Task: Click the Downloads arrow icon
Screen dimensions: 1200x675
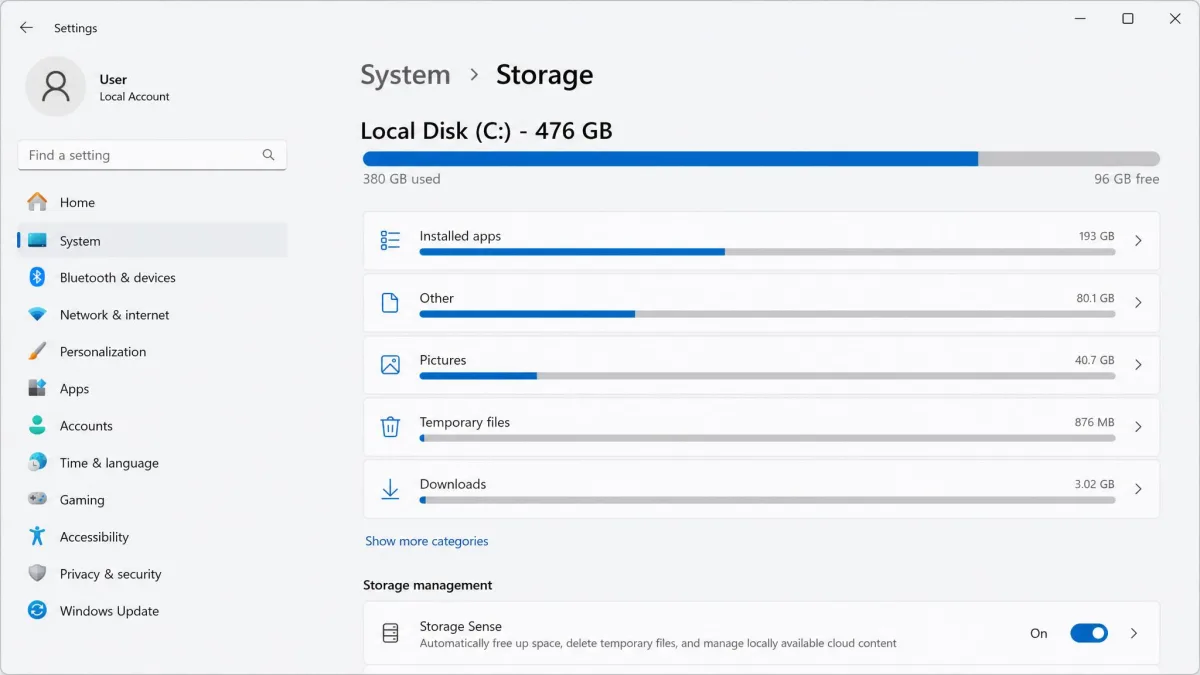Action: [390, 489]
